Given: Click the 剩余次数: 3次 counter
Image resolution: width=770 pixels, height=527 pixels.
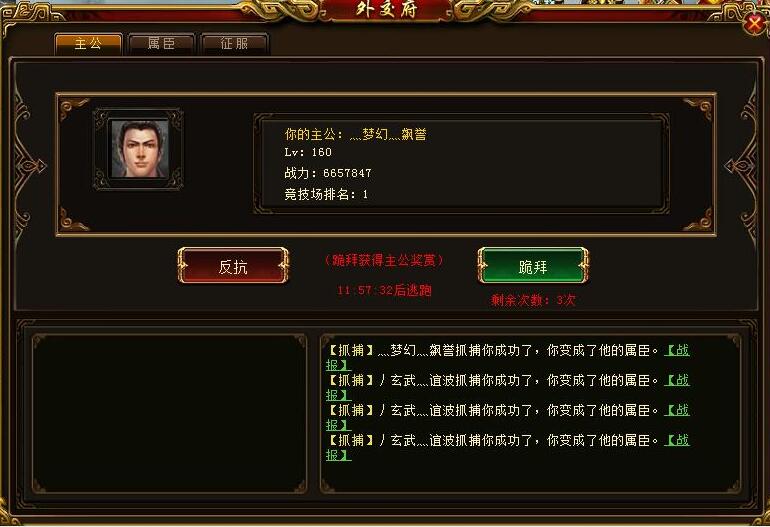Looking at the screenshot, I should [x=533, y=300].
